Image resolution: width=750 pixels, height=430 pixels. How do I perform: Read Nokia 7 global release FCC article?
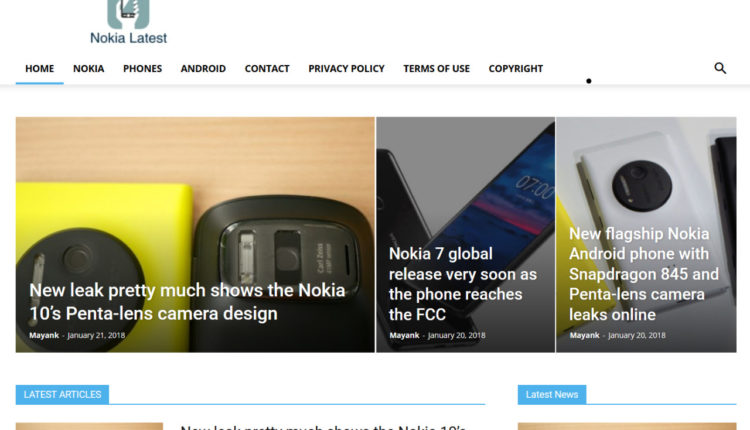[x=463, y=284]
